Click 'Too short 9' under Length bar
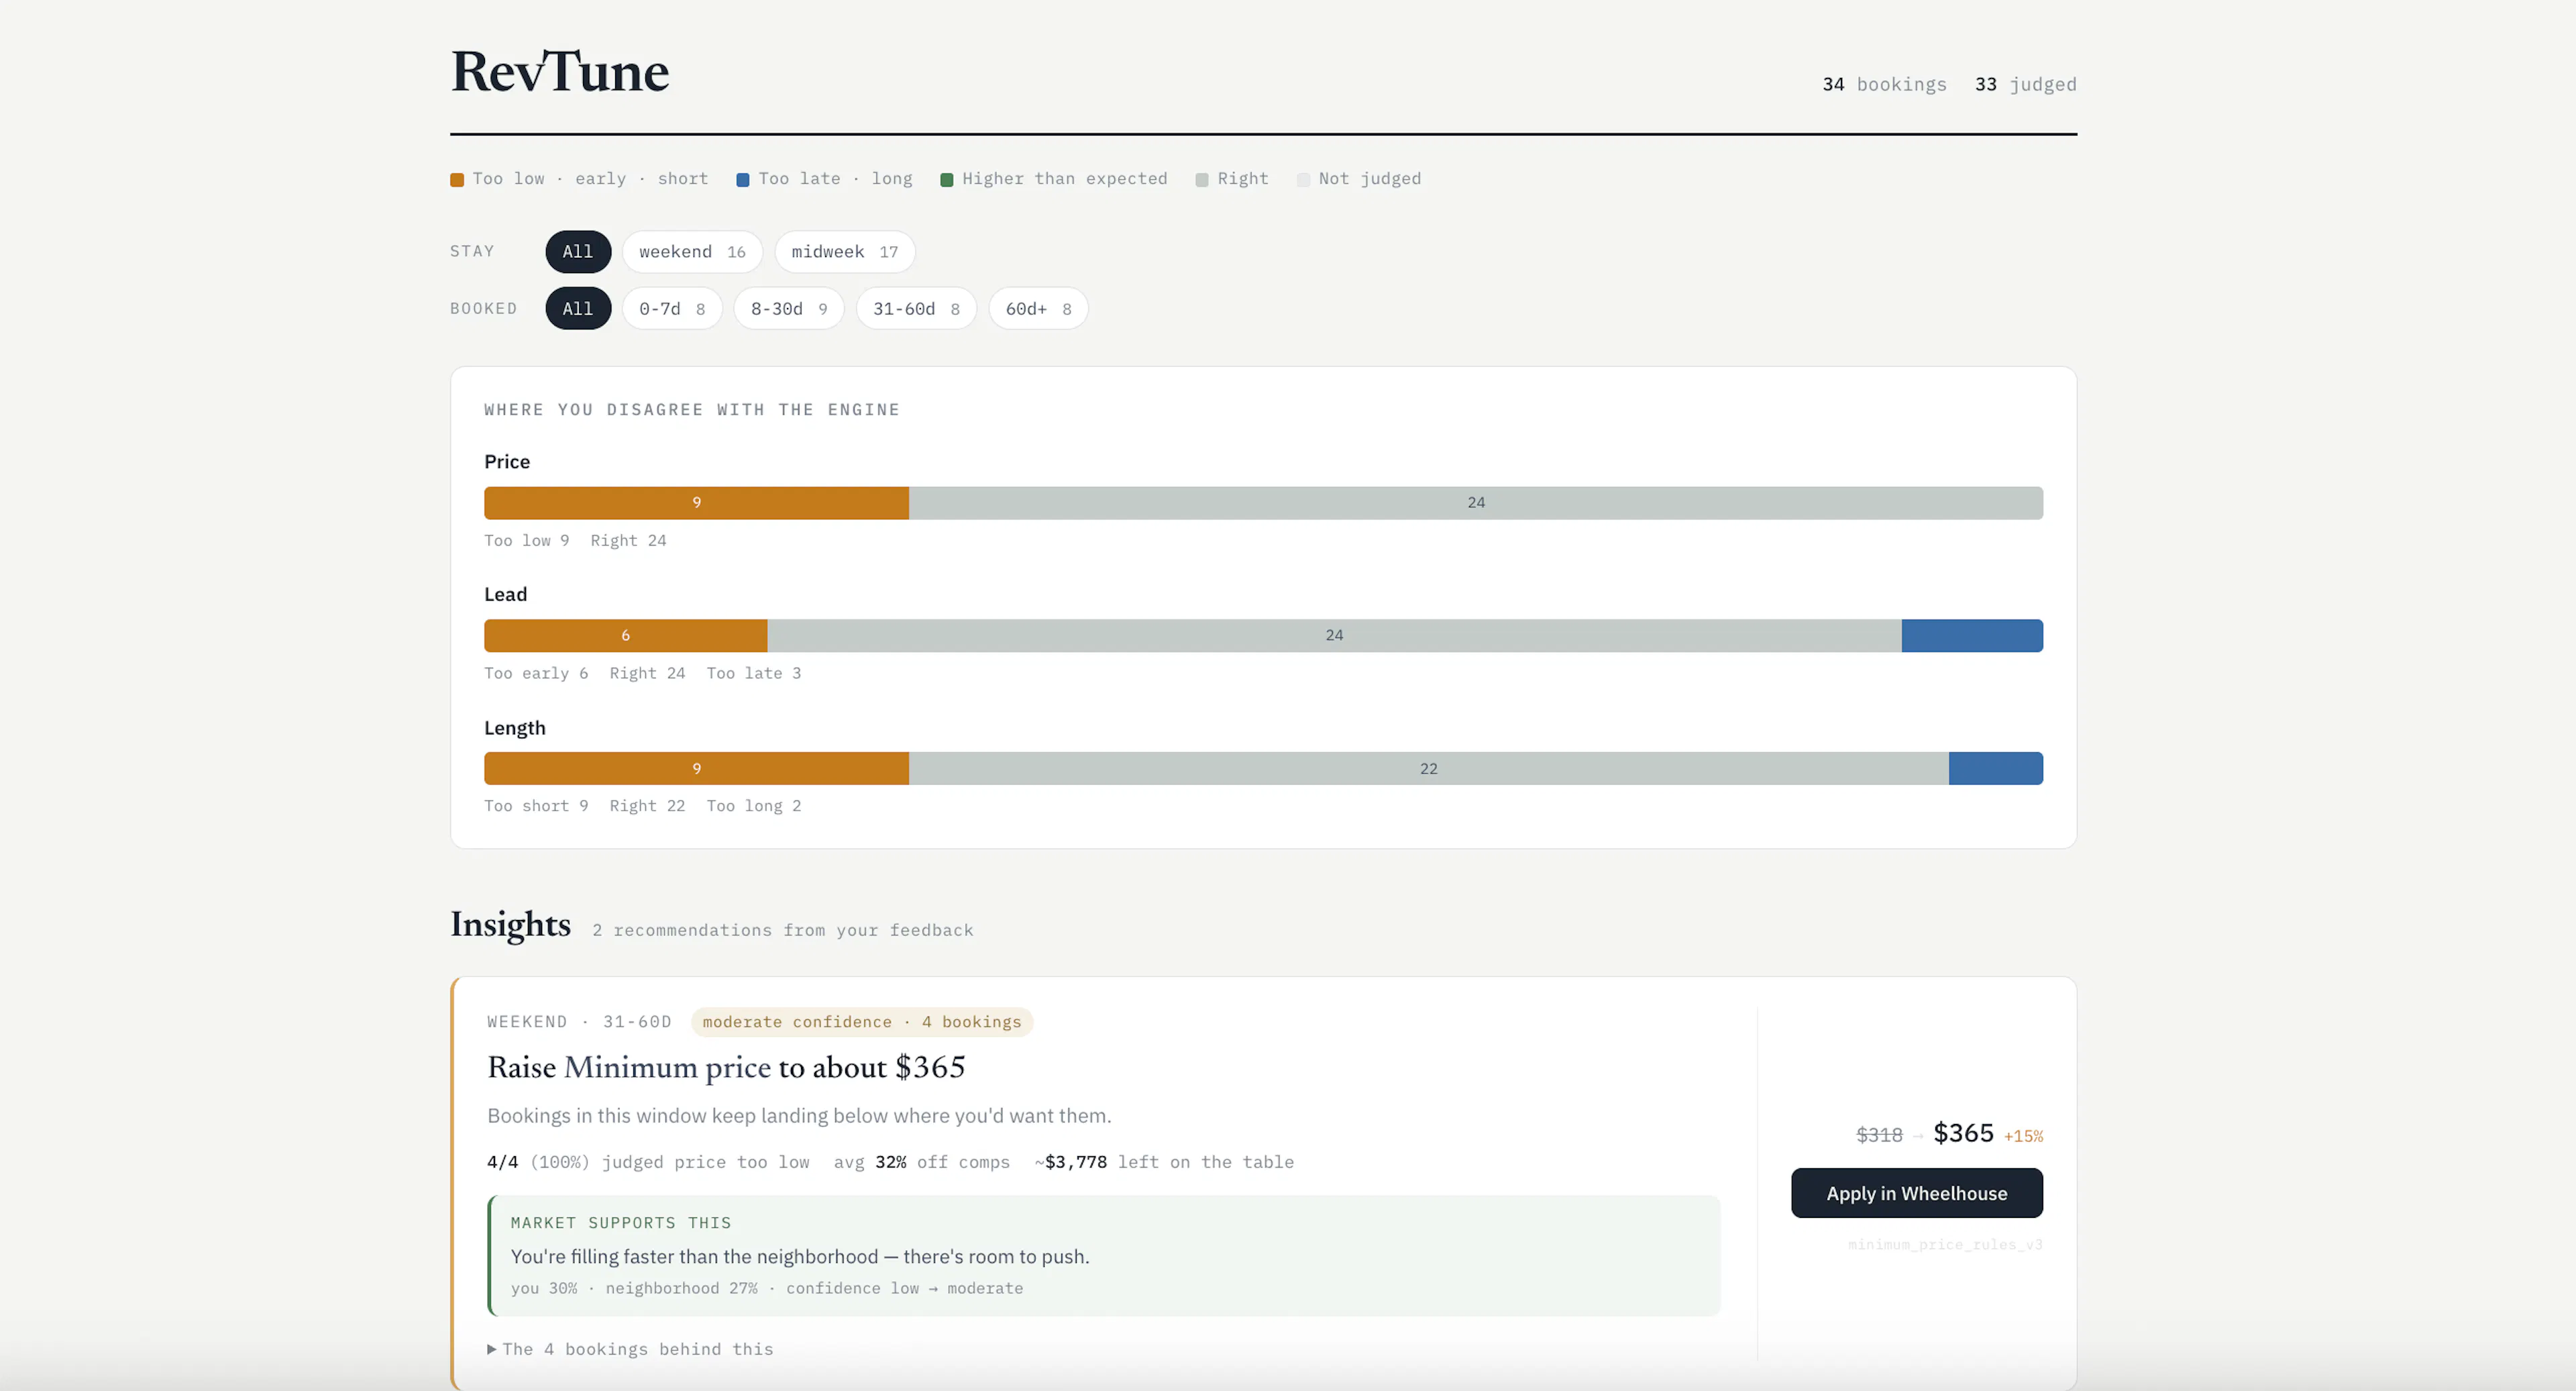 point(536,806)
